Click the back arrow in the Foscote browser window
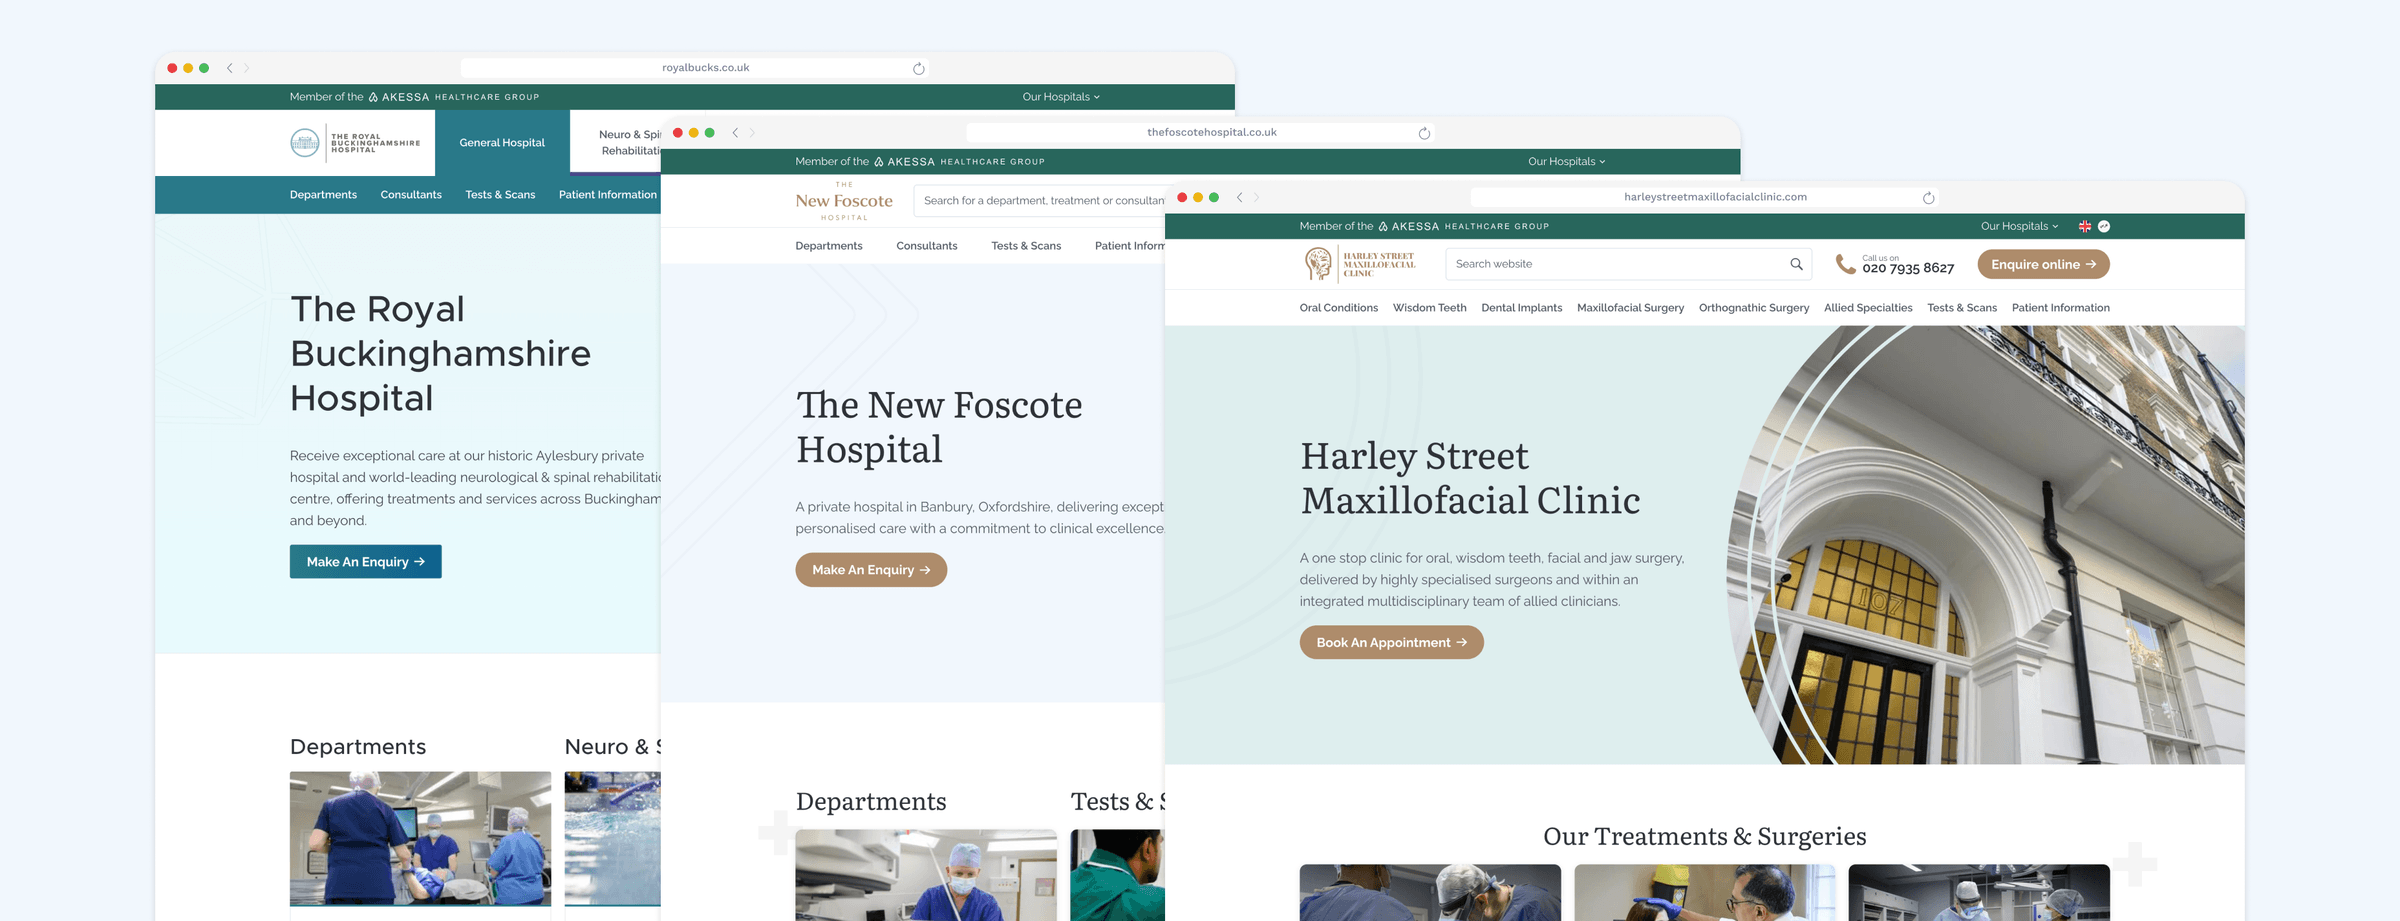Viewport: 2400px width, 921px height. click(735, 132)
